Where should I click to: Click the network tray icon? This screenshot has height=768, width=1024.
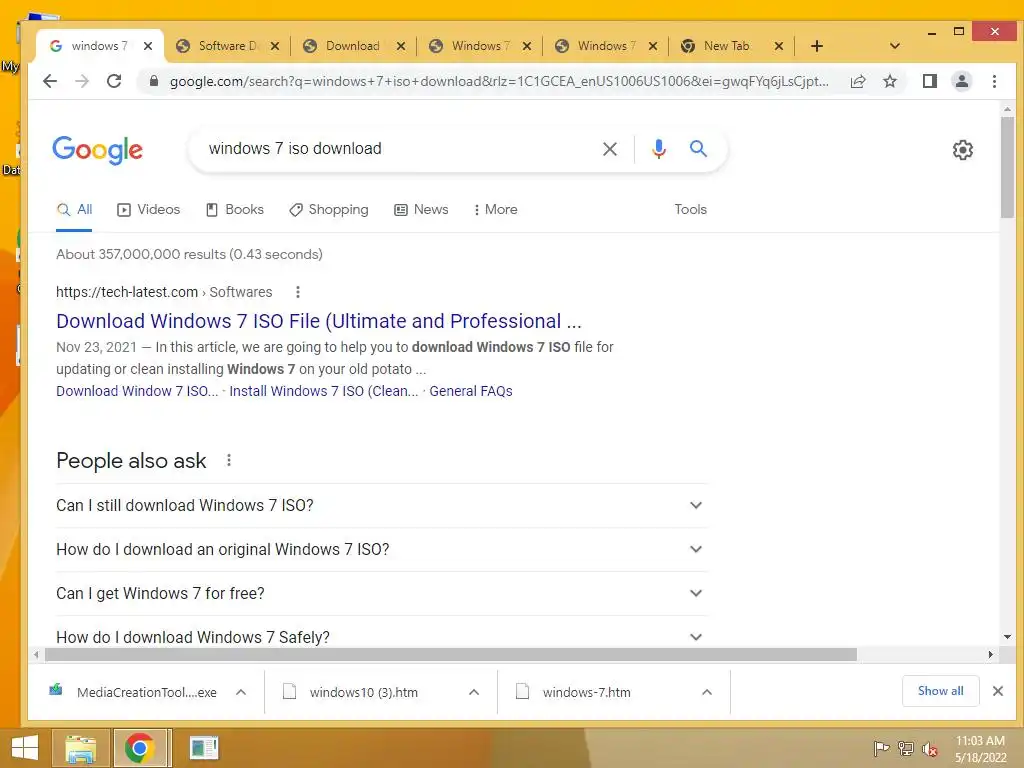tap(906, 748)
